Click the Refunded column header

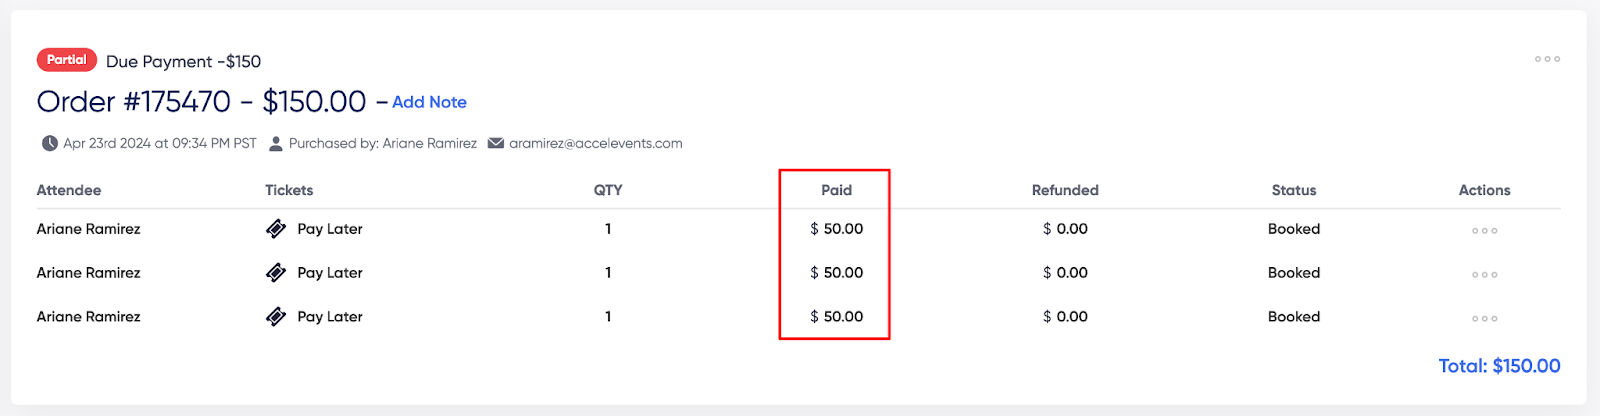tap(1065, 190)
